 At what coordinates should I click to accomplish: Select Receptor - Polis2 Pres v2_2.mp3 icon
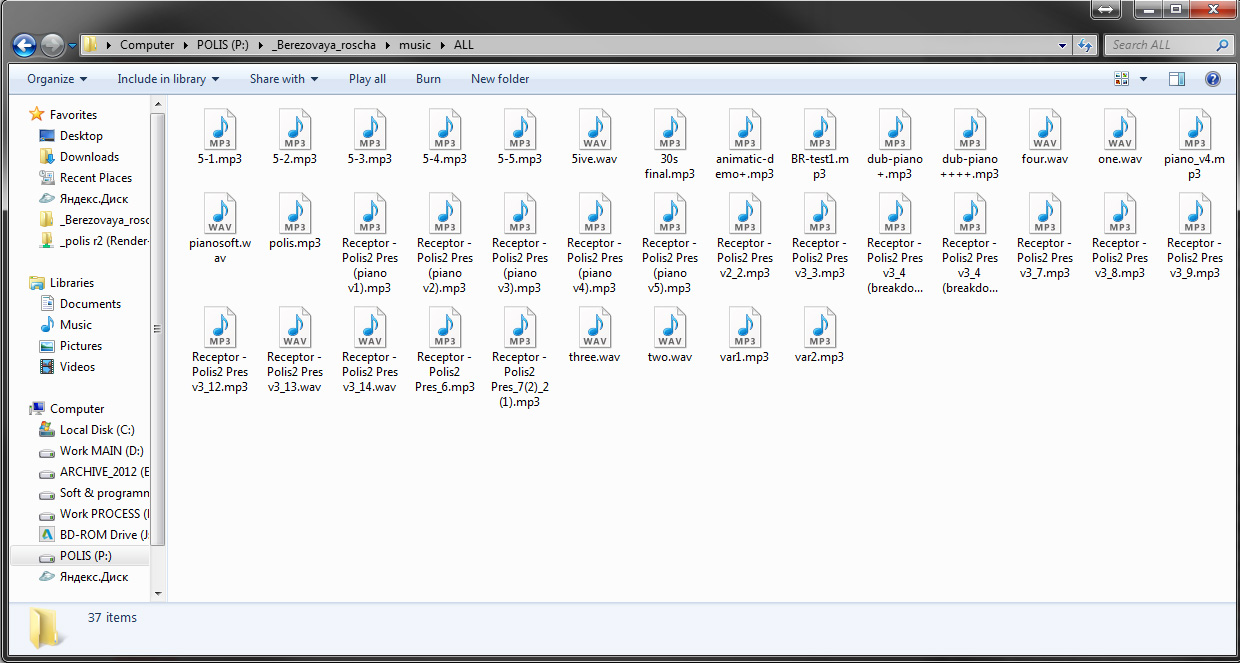[745, 213]
